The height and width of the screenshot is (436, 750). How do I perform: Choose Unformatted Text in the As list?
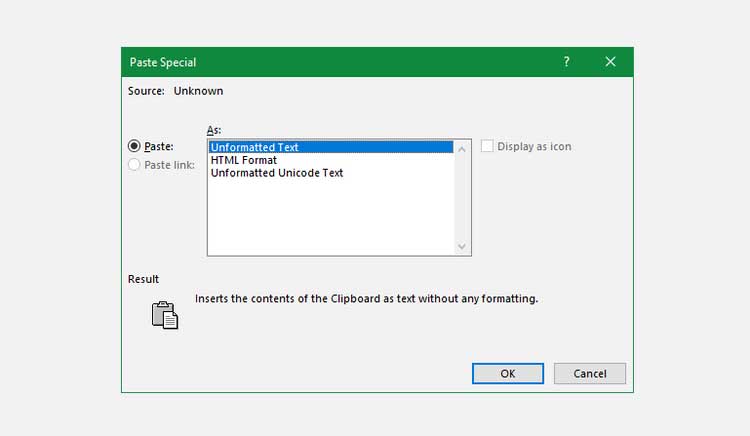tap(255, 147)
